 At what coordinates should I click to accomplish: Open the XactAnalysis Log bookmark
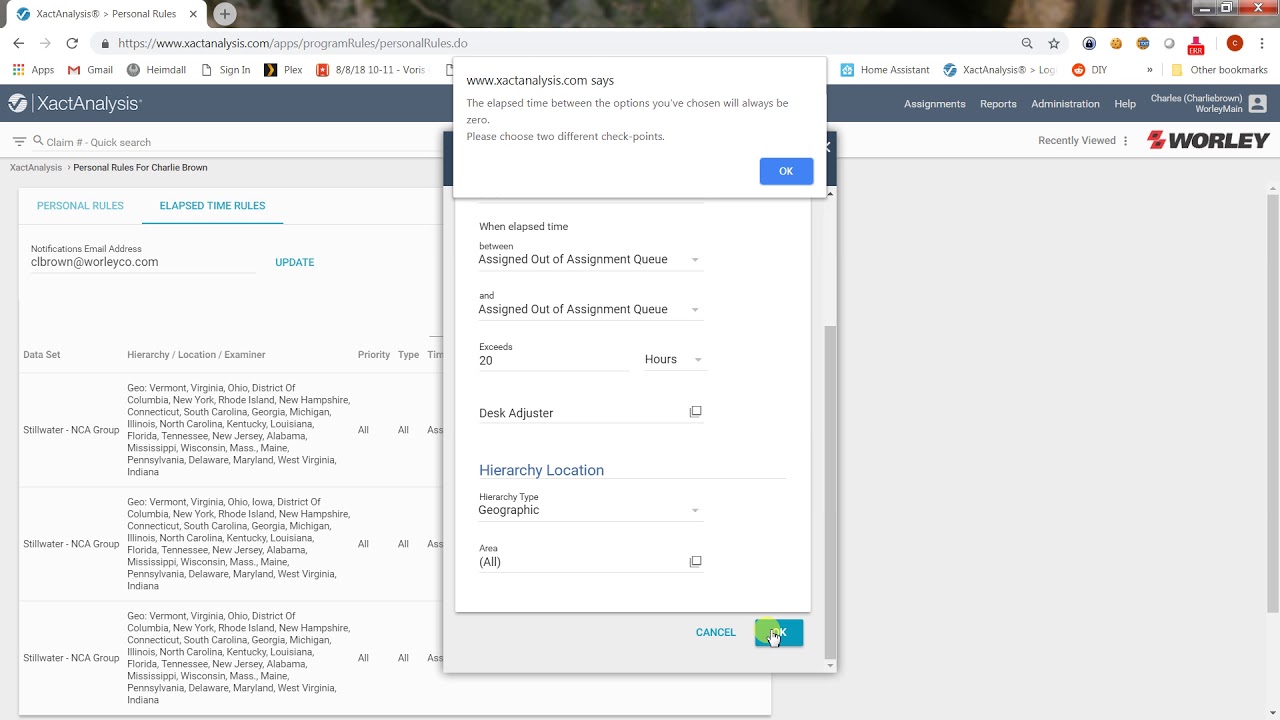click(x=999, y=70)
